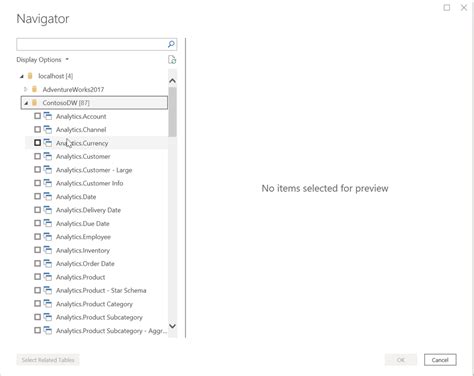Select the AdventureWorks2017 label

(x=73, y=89)
